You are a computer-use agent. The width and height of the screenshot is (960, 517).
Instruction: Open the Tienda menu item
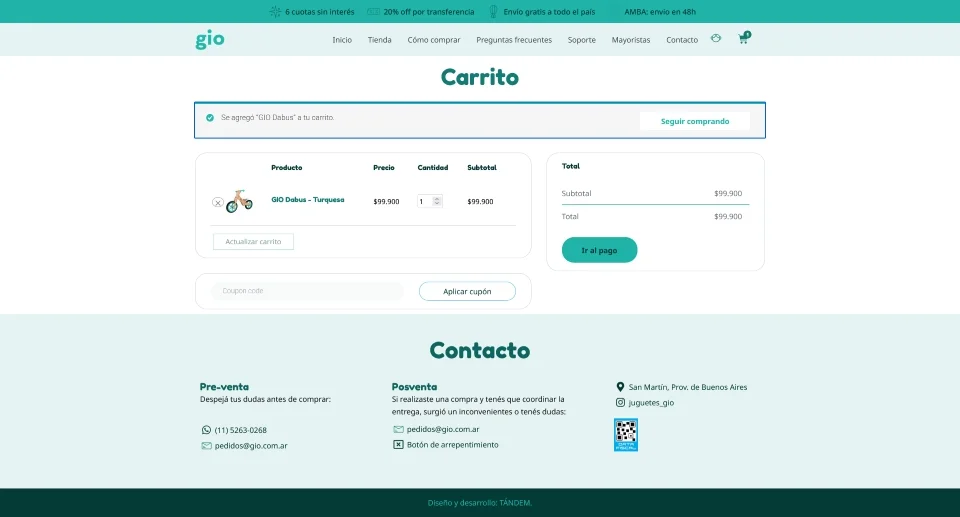point(379,40)
